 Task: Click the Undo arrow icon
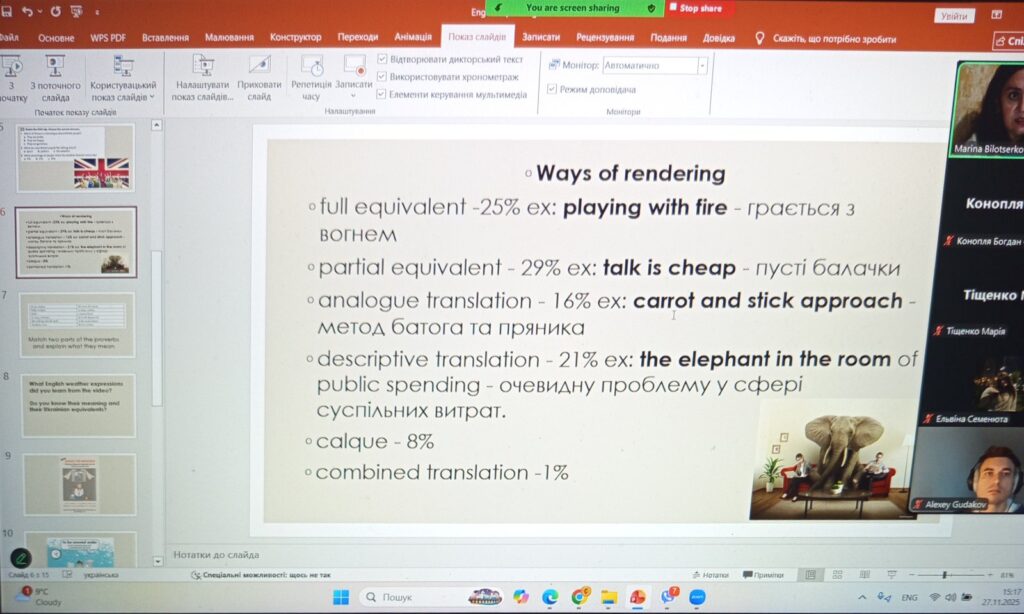(x=28, y=12)
